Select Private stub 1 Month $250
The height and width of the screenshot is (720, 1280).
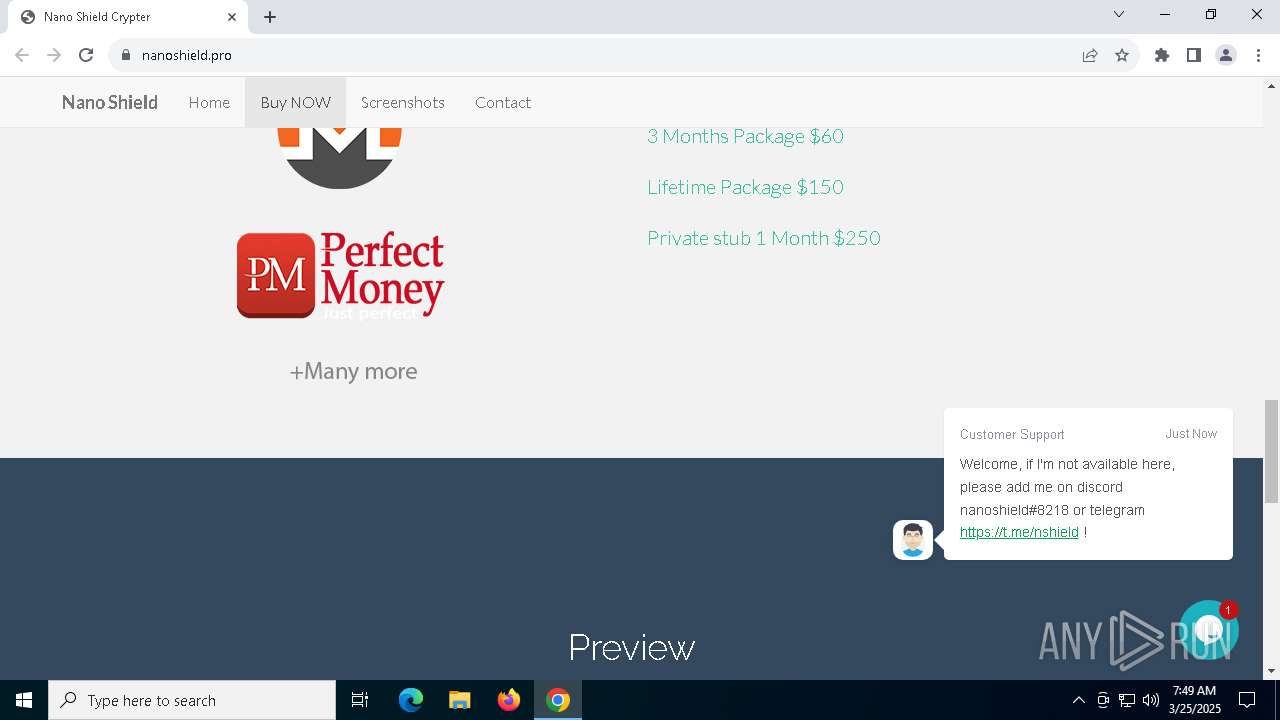click(x=764, y=238)
